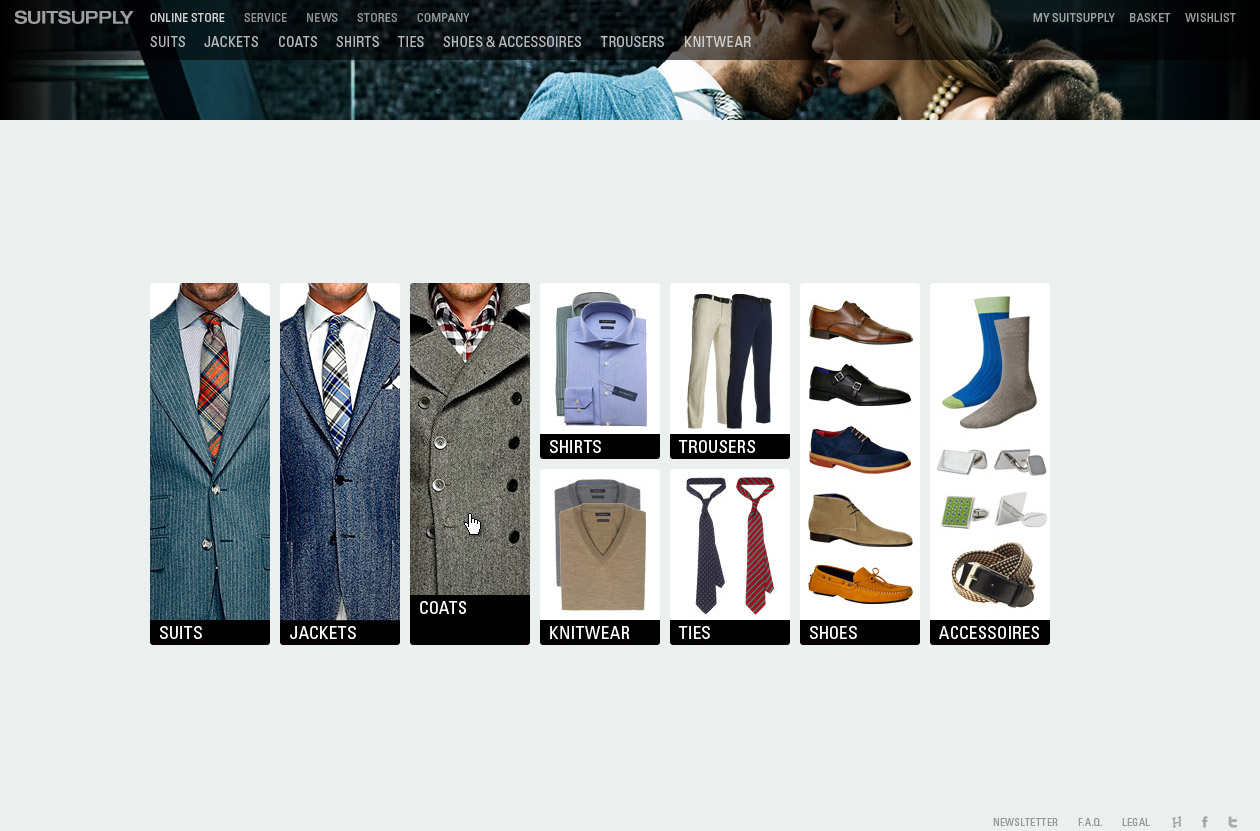This screenshot has width=1260, height=831.
Task: Browse the Shoes category tile
Action: tap(860, 463)
